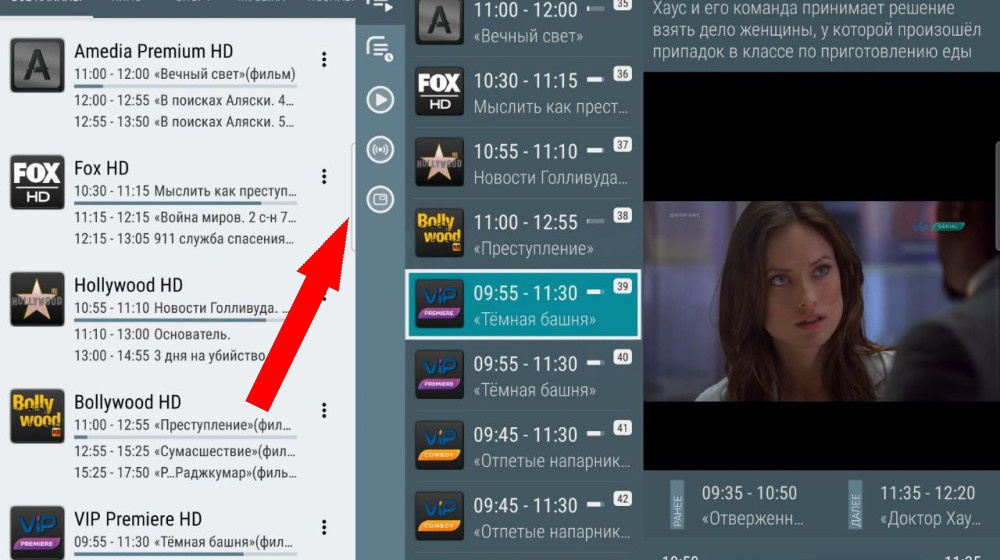Click the Bollywood HD channel title
The image size is (1000, 560).
click(128, 402)
